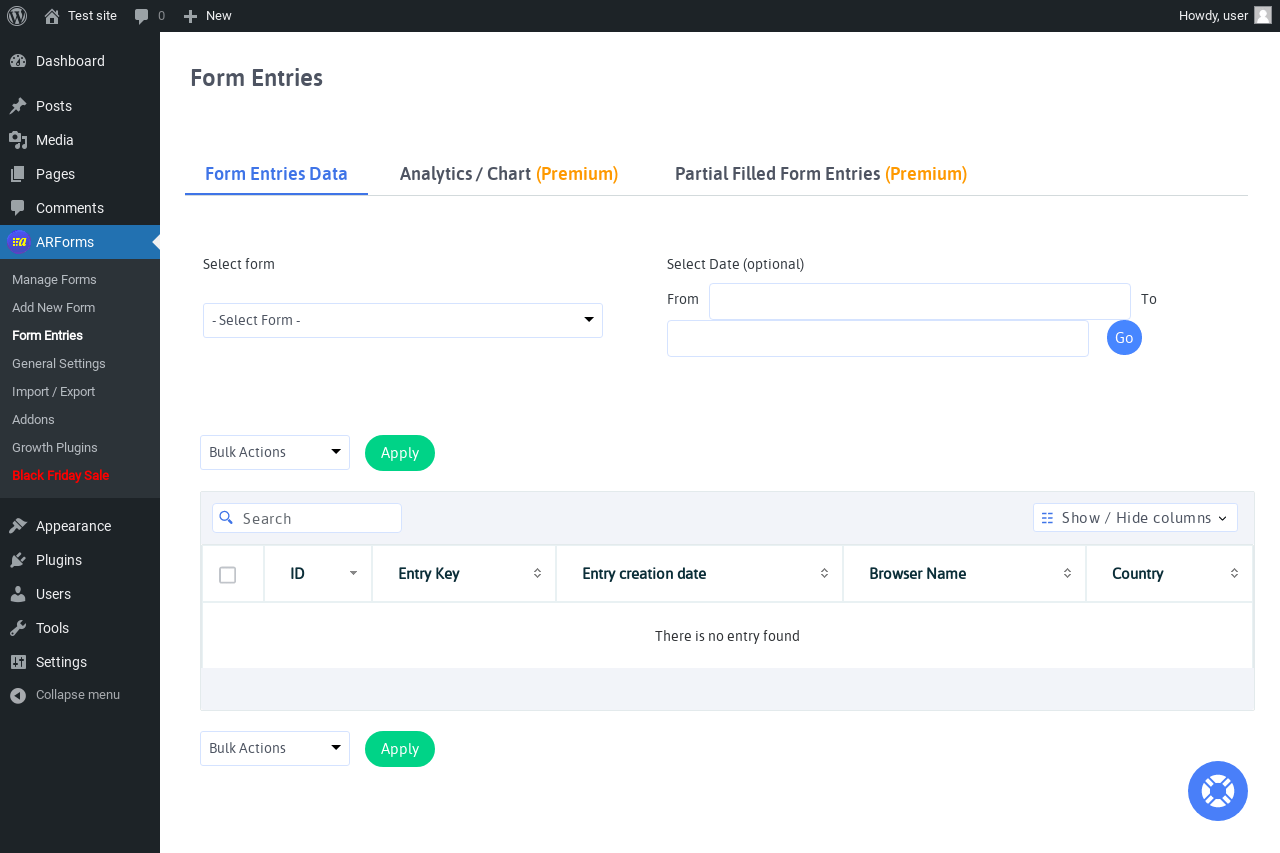Screen dimensions: 1280x853
Task: Toggle the select-all entries checkbox
Action: click(227, 574)
